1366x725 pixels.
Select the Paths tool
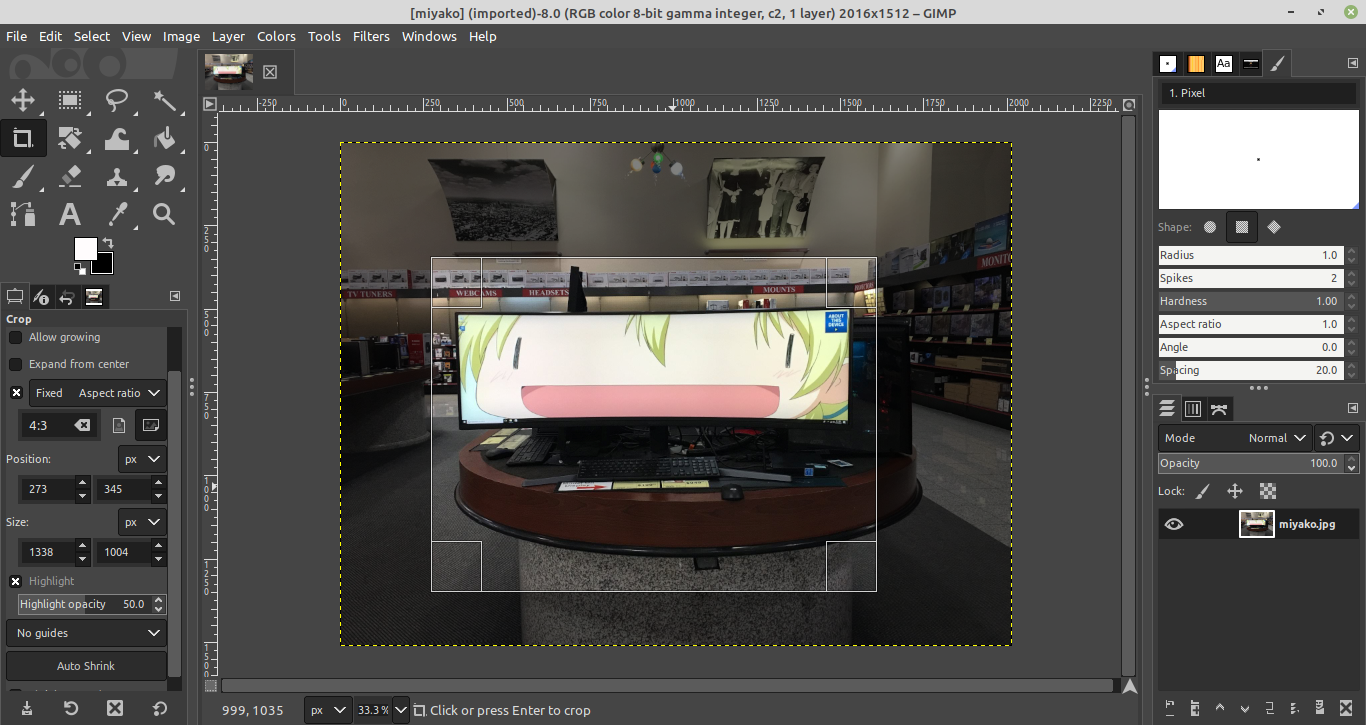pos(22,214)
